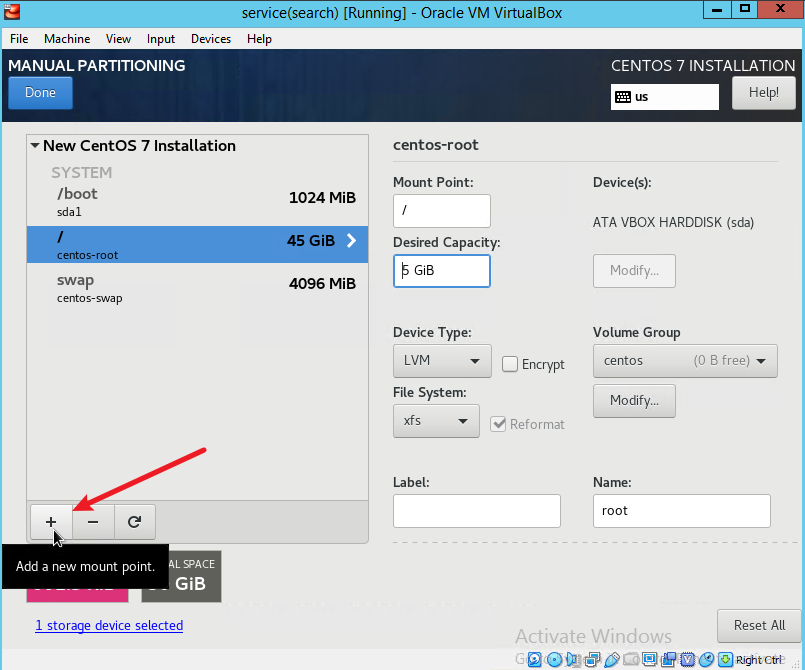Open the Help menu

pos(259,39)
